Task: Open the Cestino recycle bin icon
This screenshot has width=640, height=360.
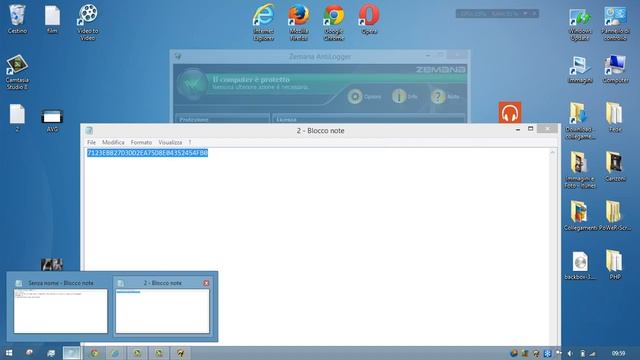Action: coord(17,18)
